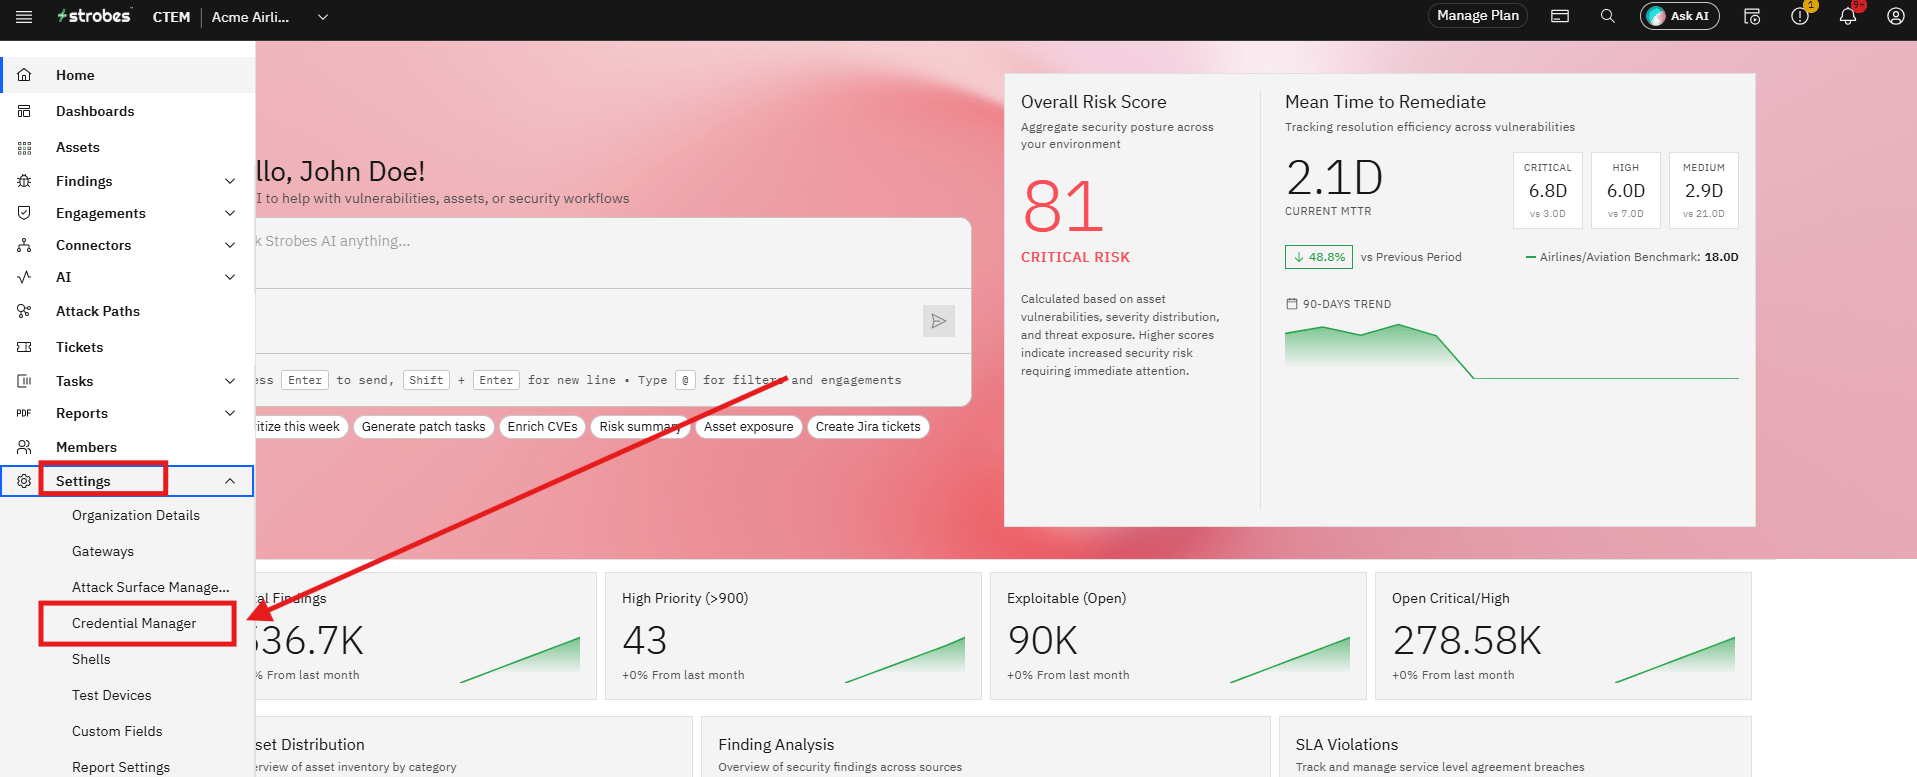Expand the Findings menu chevron
This screenshot has height=777, width=1917.
coord(230,181)
